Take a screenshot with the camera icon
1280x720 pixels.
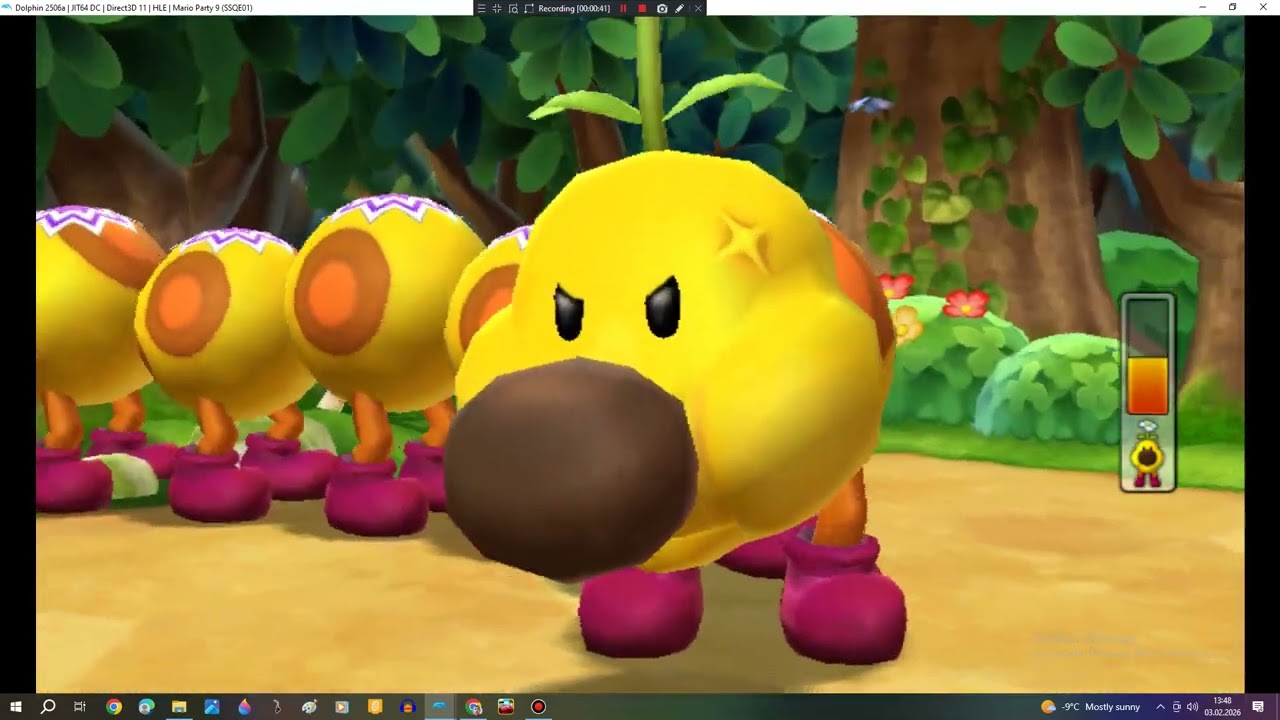(662, 8)
